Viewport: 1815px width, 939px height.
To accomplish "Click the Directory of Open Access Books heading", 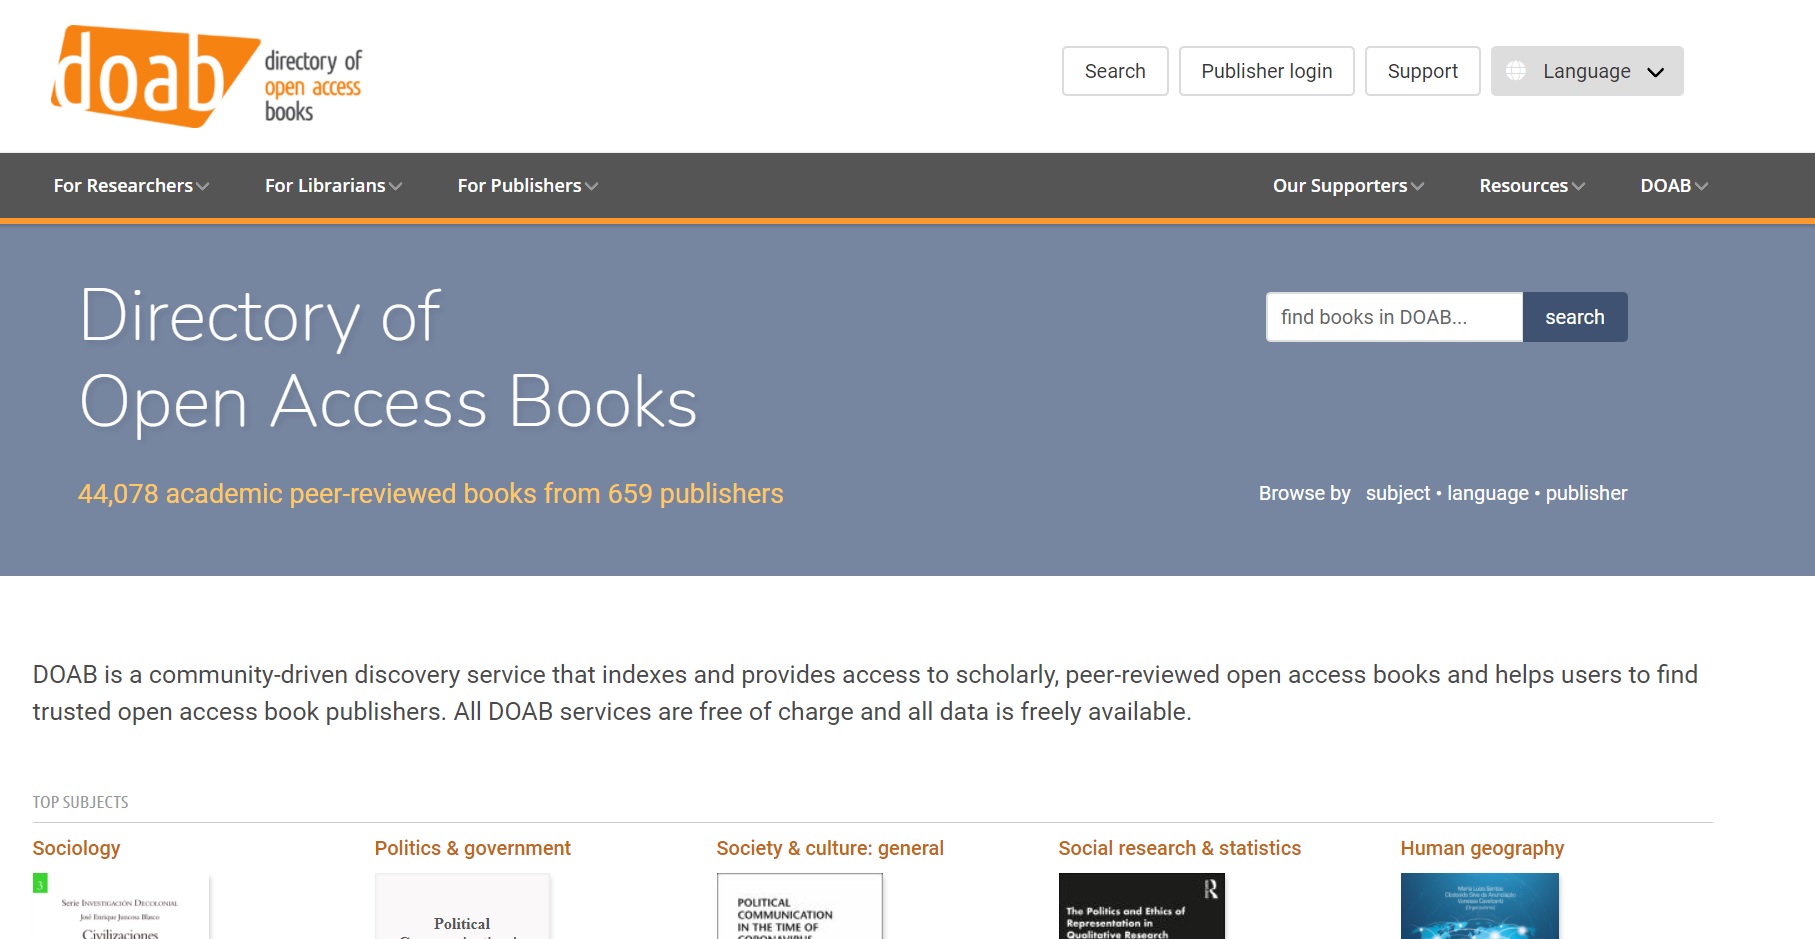I will [x=388, y=358].
